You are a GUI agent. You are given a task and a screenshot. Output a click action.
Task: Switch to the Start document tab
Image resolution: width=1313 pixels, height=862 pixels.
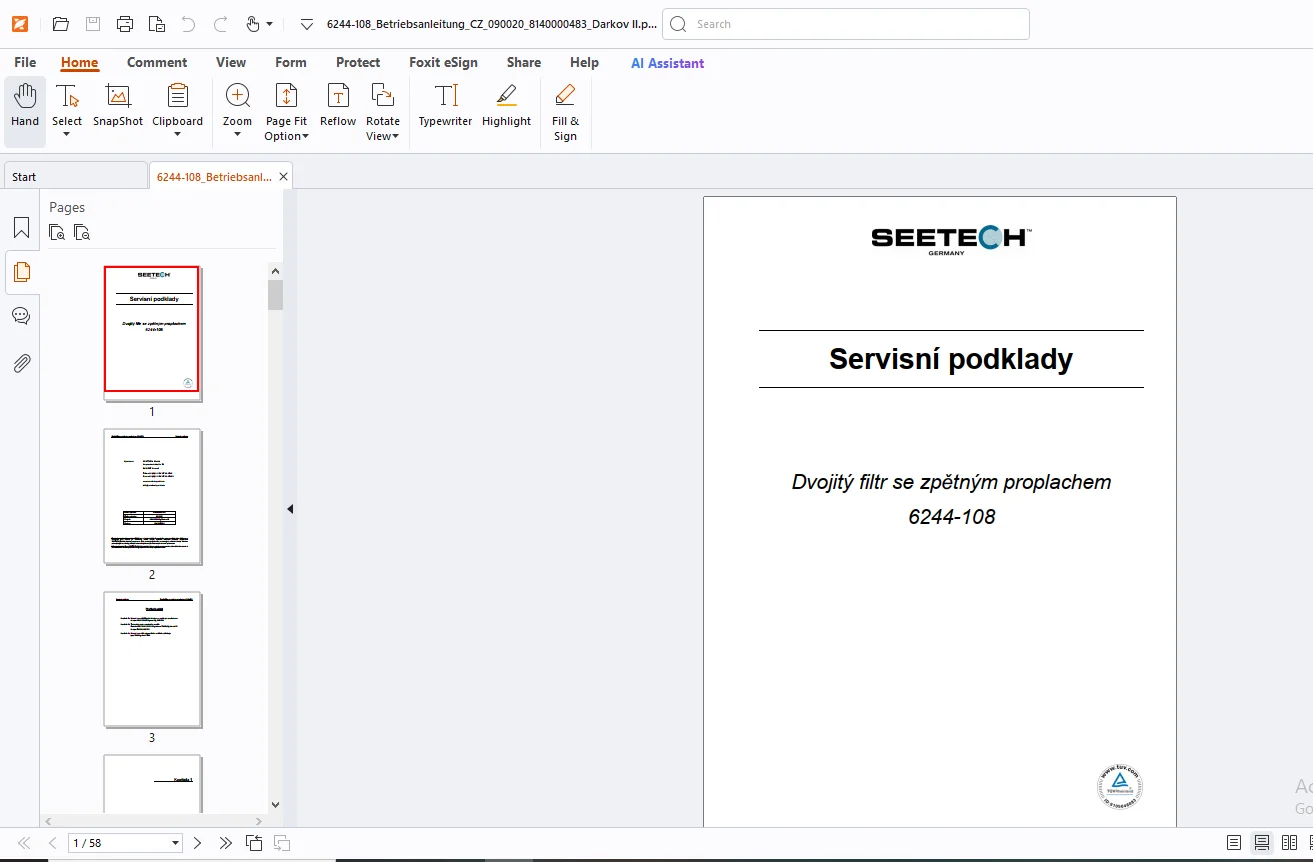[75, 177]
